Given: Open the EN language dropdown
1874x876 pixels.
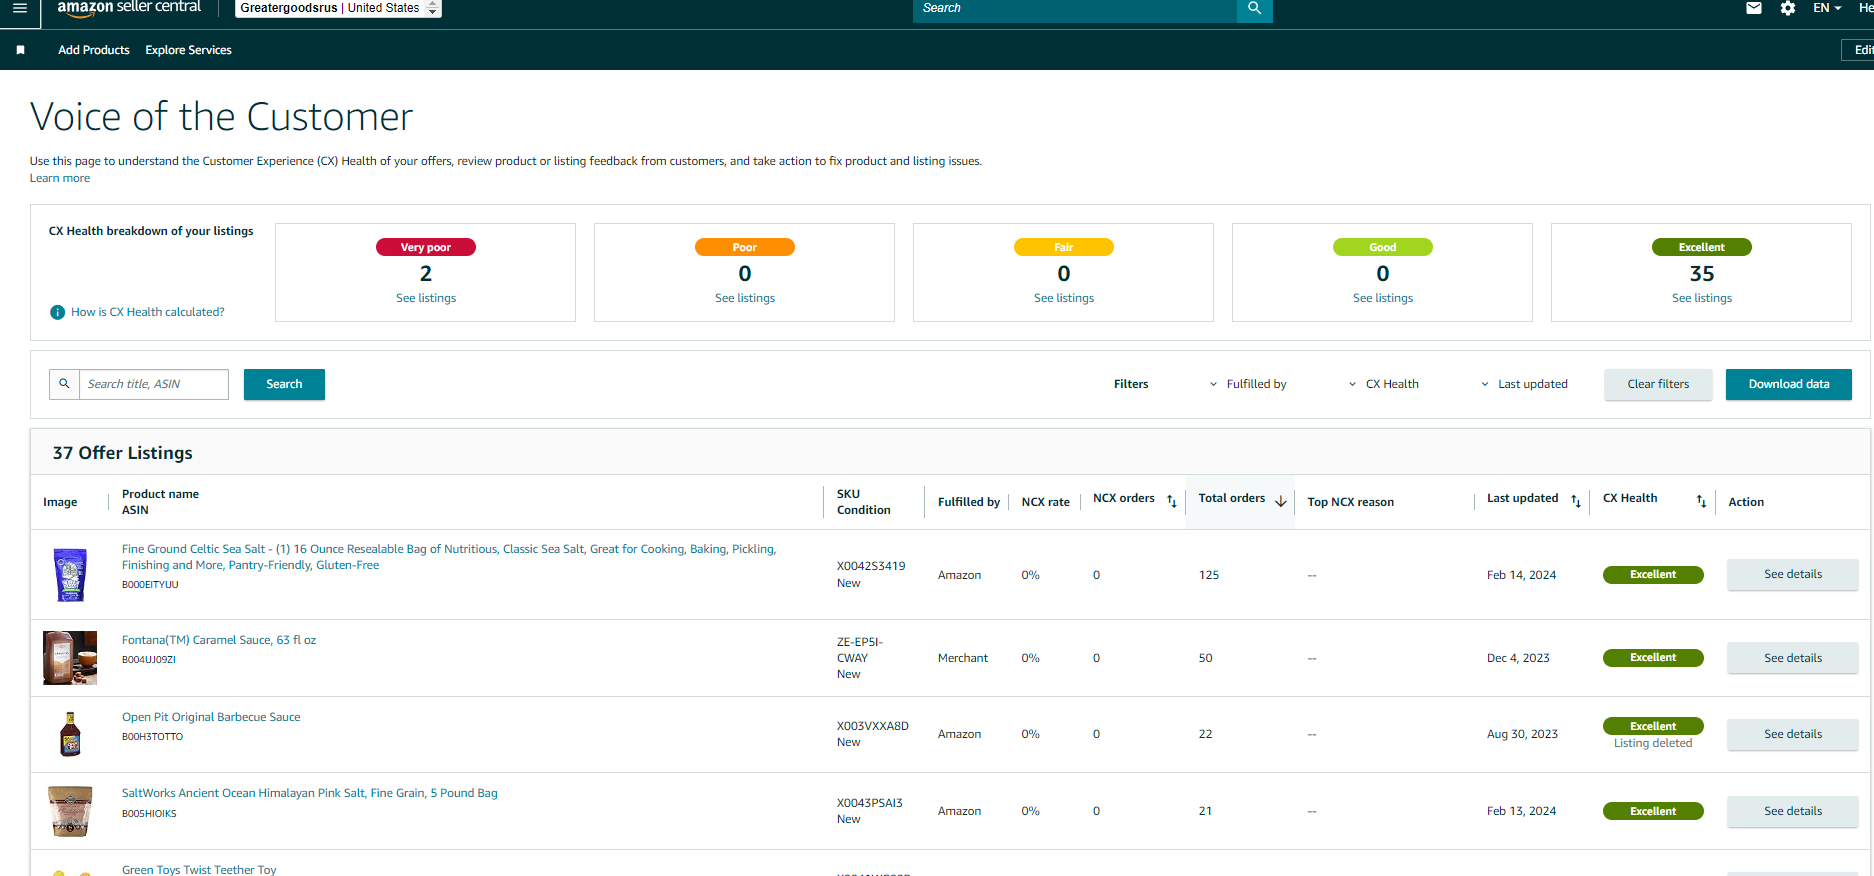Looking at the screenshot, I should tap(1827, 8).
